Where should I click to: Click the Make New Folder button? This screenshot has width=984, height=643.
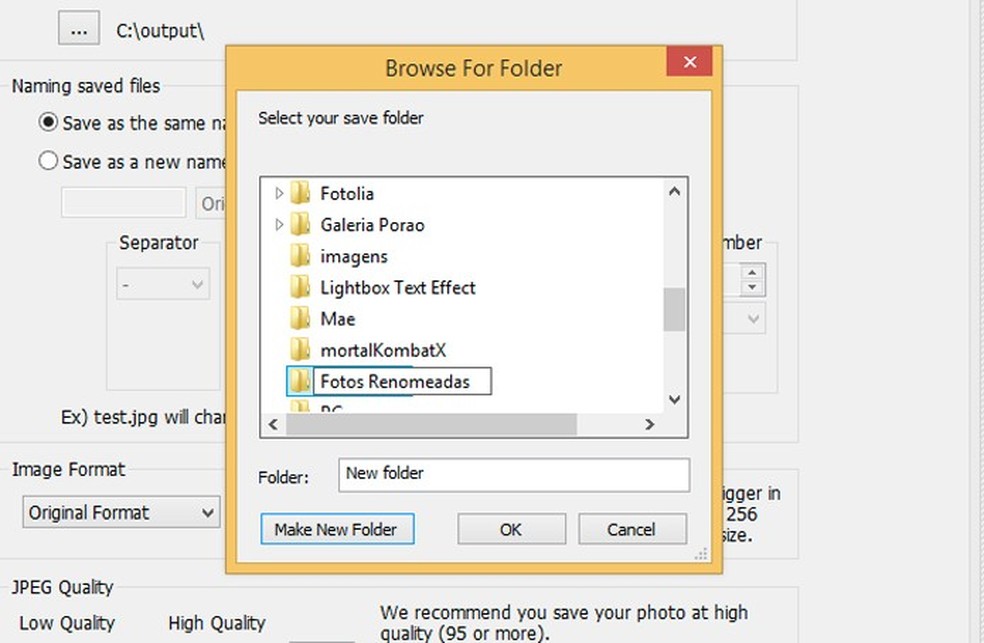pos(336,529)
